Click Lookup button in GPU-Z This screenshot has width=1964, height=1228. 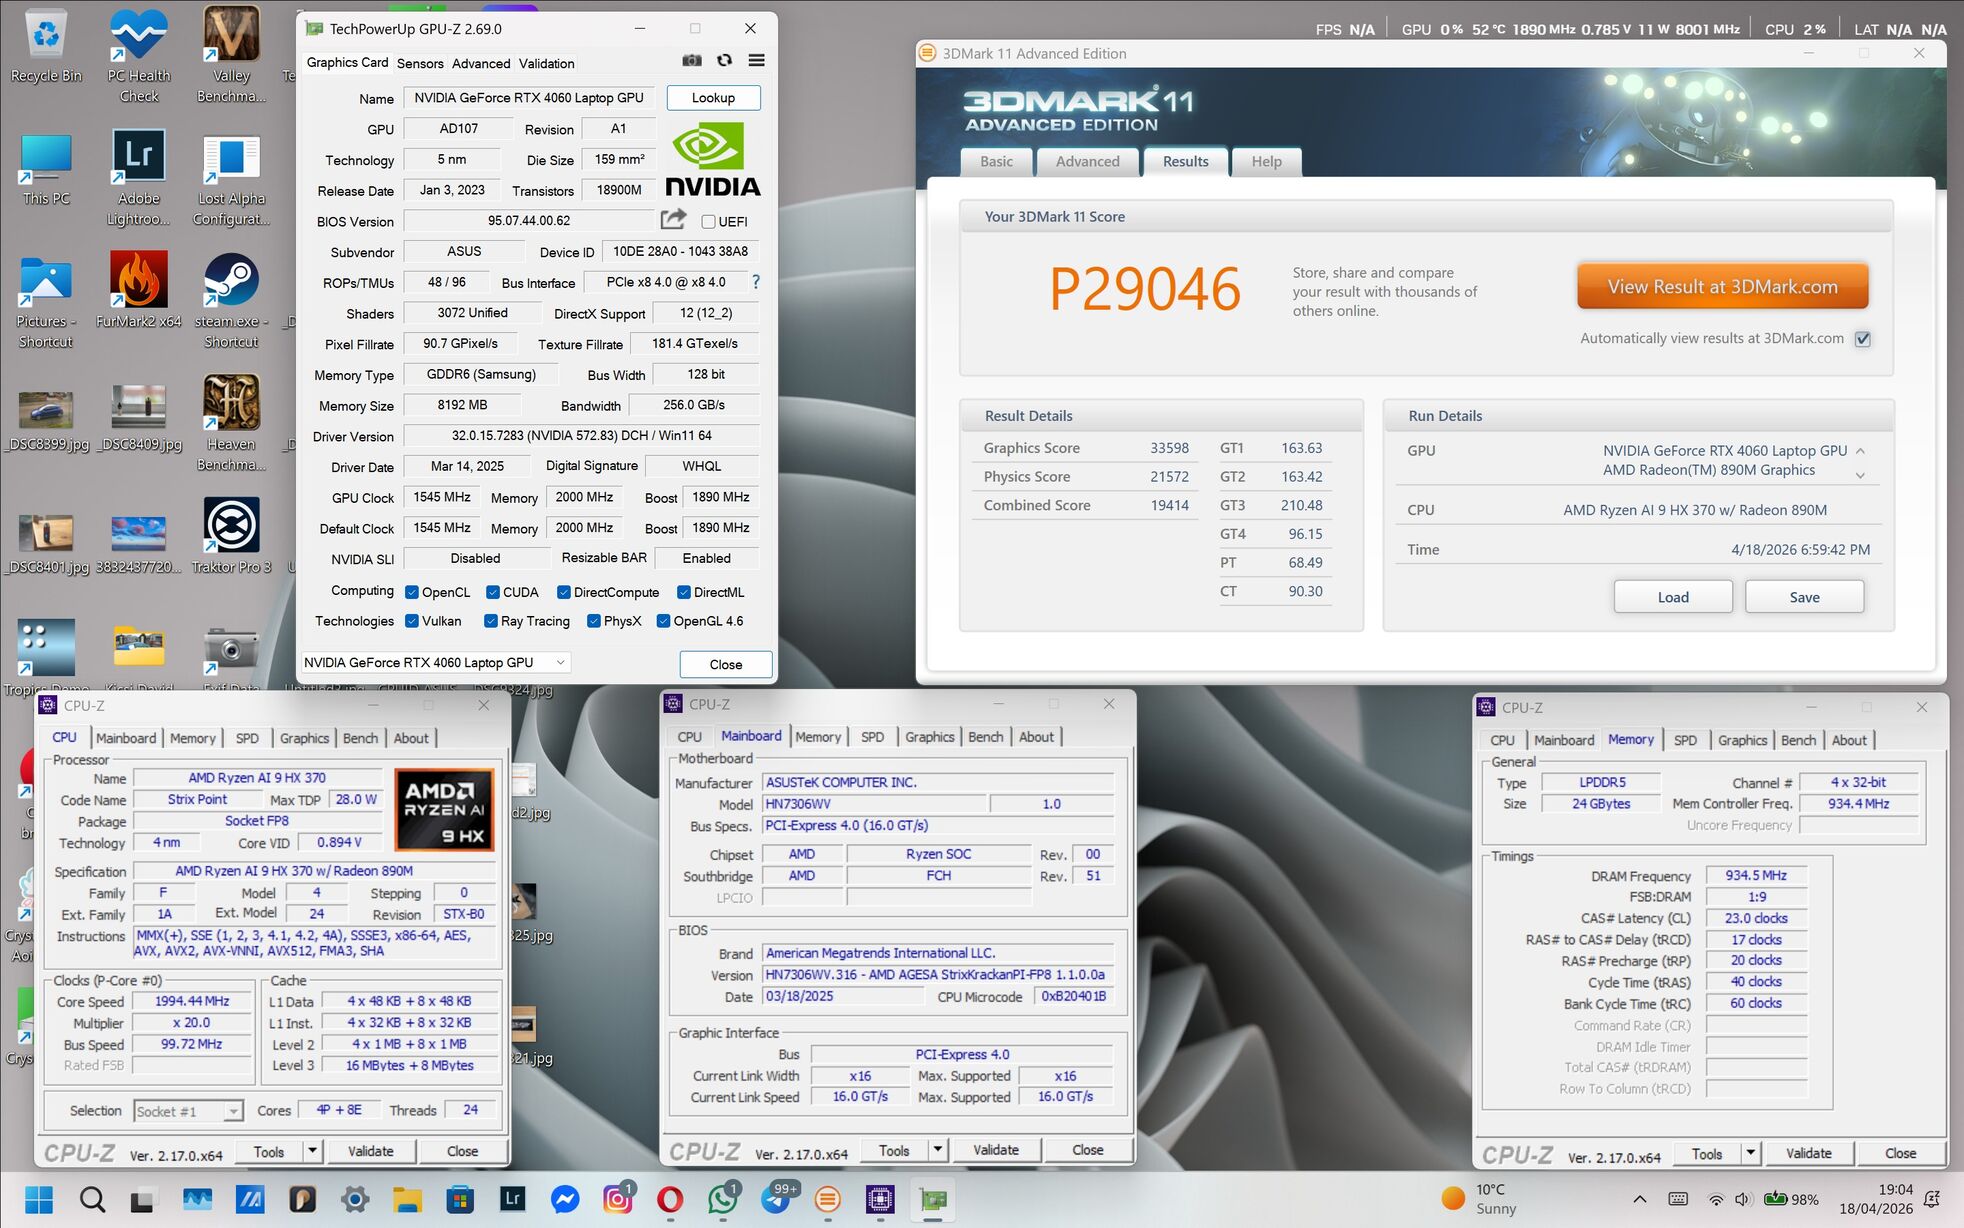[x=713, y=98]
